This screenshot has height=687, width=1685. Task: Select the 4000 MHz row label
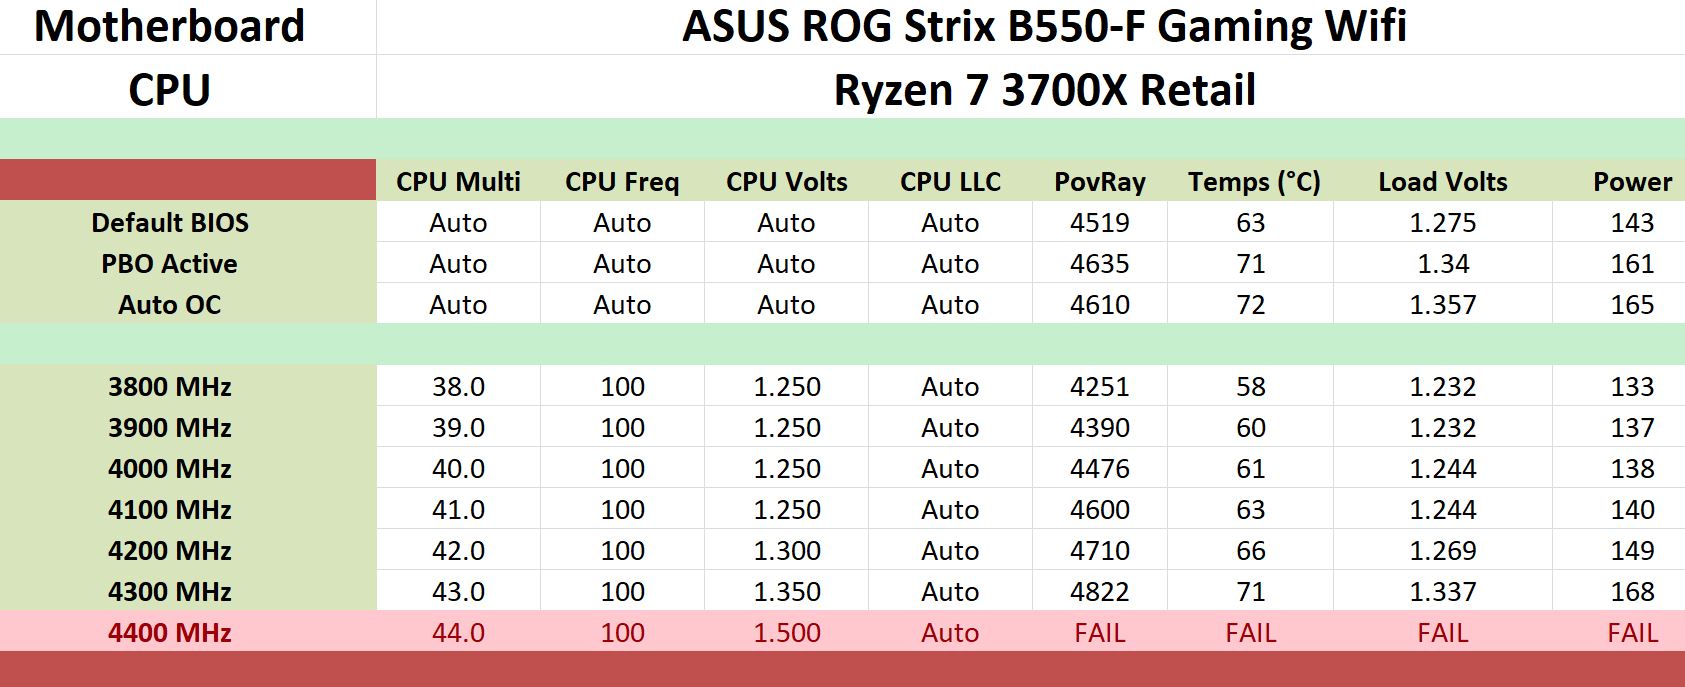pyautogui.click(x=170, y=469)
